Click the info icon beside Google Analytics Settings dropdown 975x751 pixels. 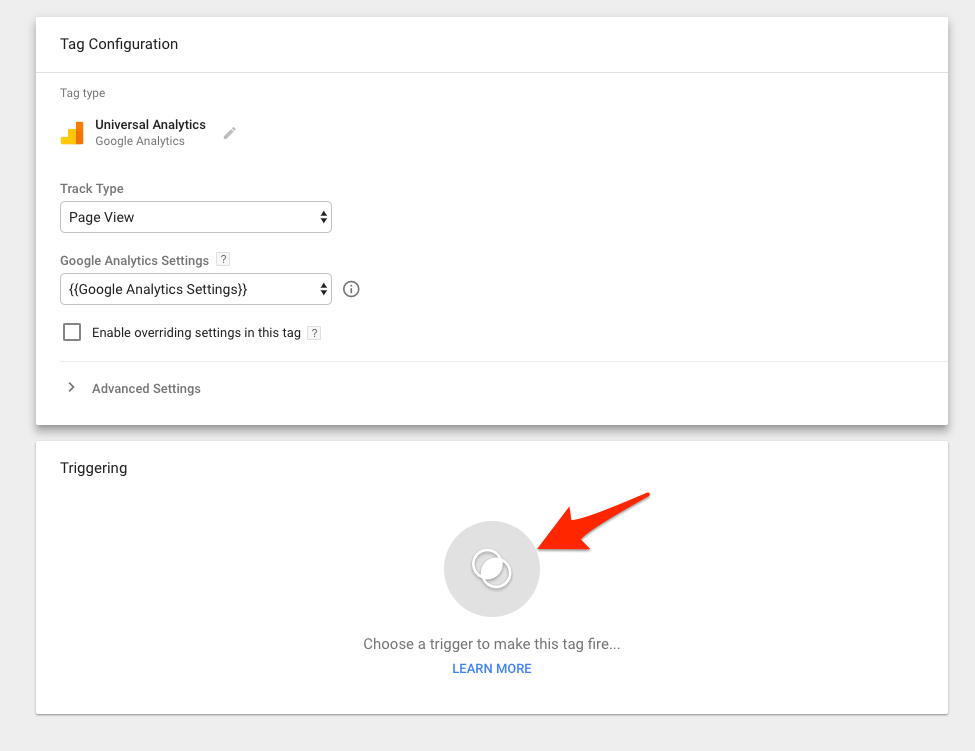pyautogui.click(x=350, y=288)
